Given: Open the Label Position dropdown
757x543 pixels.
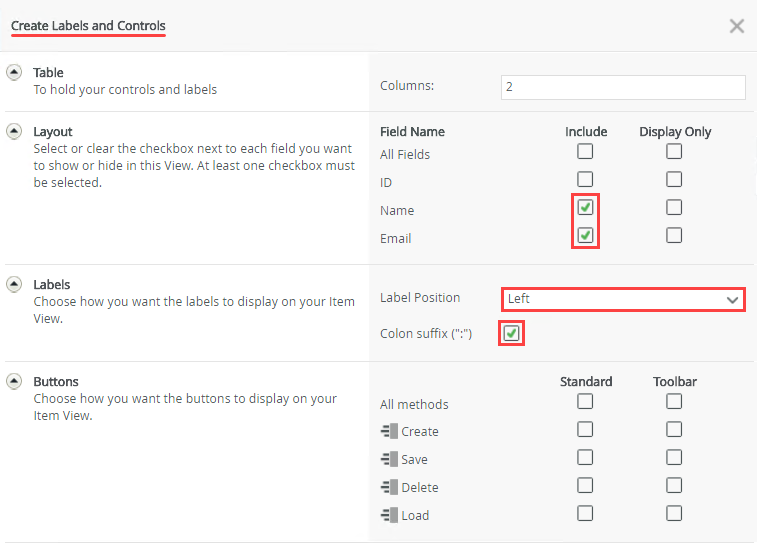Looking at the screenshot, I should (x=622, y=298).
